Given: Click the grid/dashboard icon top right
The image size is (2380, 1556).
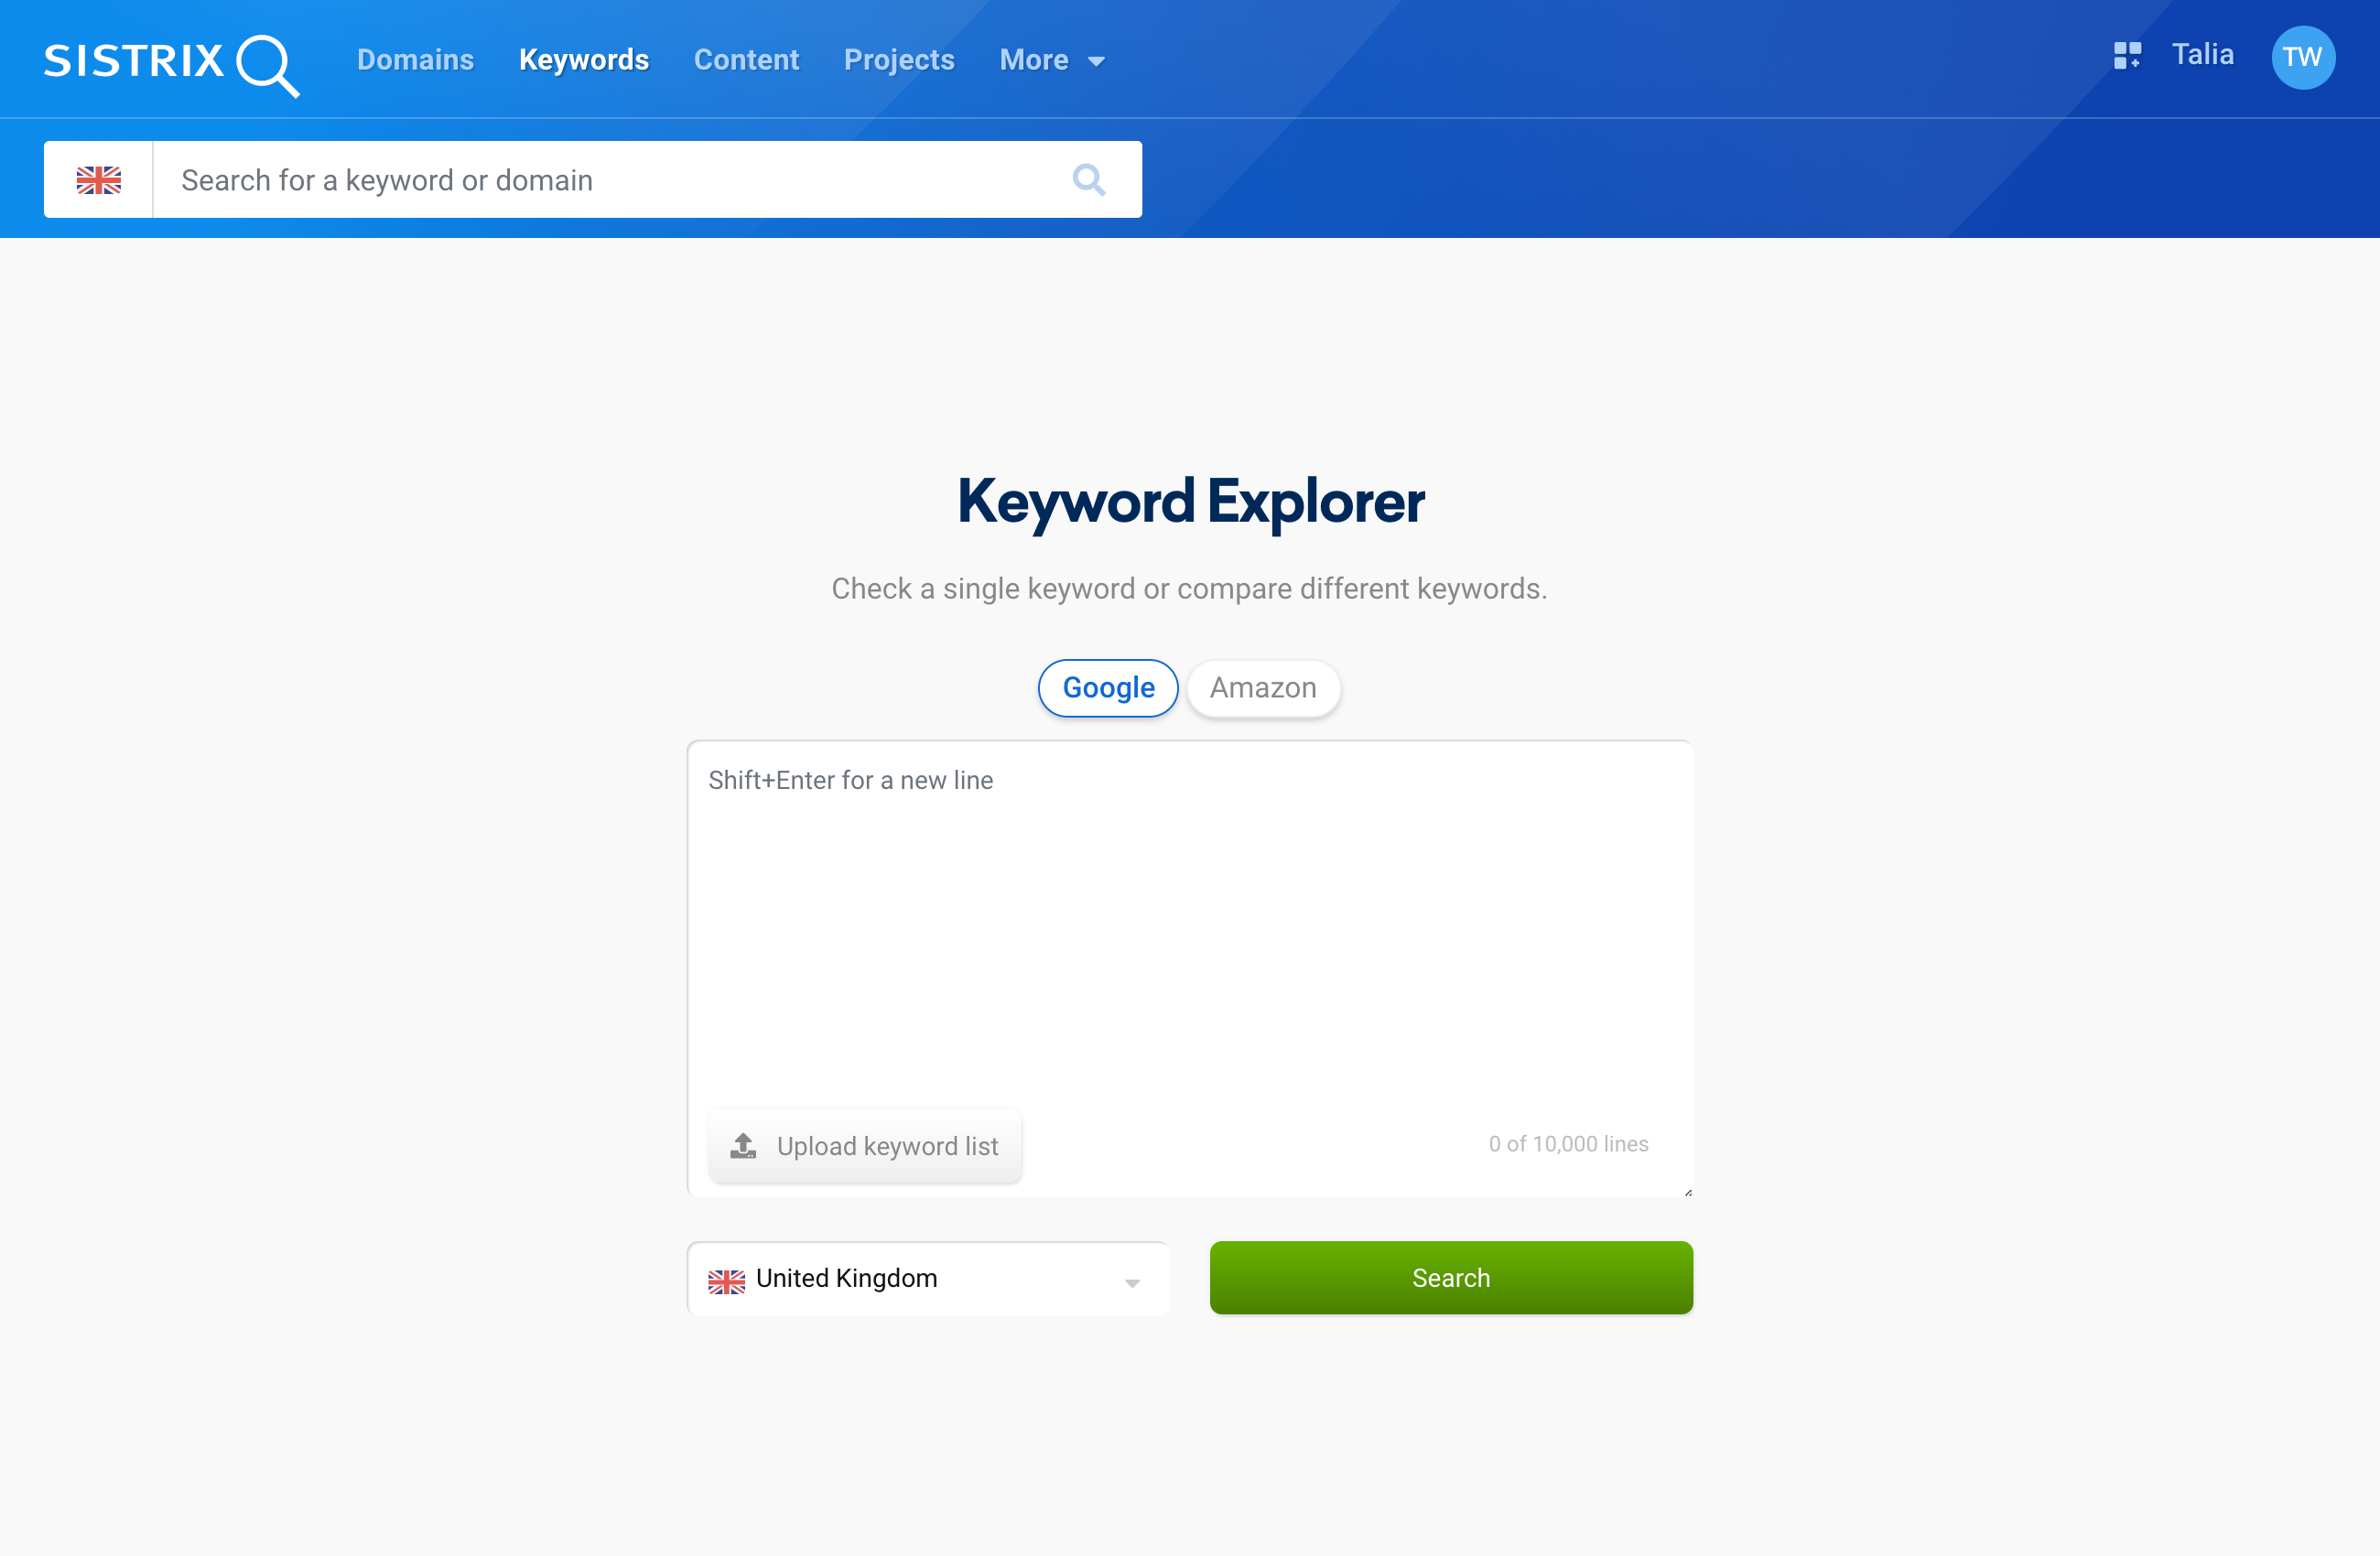Looking at the screenshot, I should (2125, 59).
